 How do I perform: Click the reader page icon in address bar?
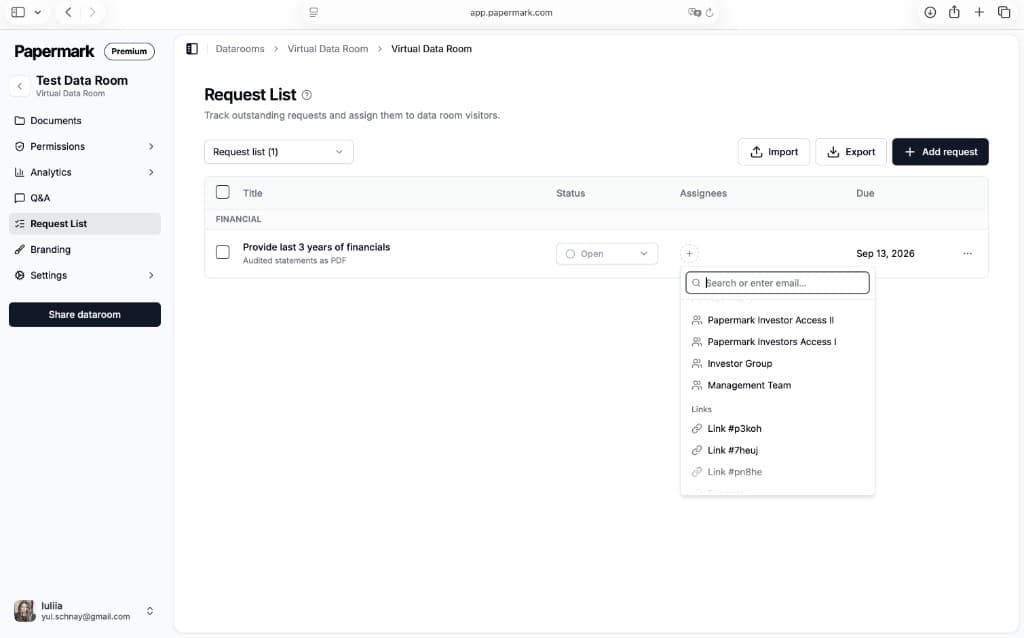(313, 12)
